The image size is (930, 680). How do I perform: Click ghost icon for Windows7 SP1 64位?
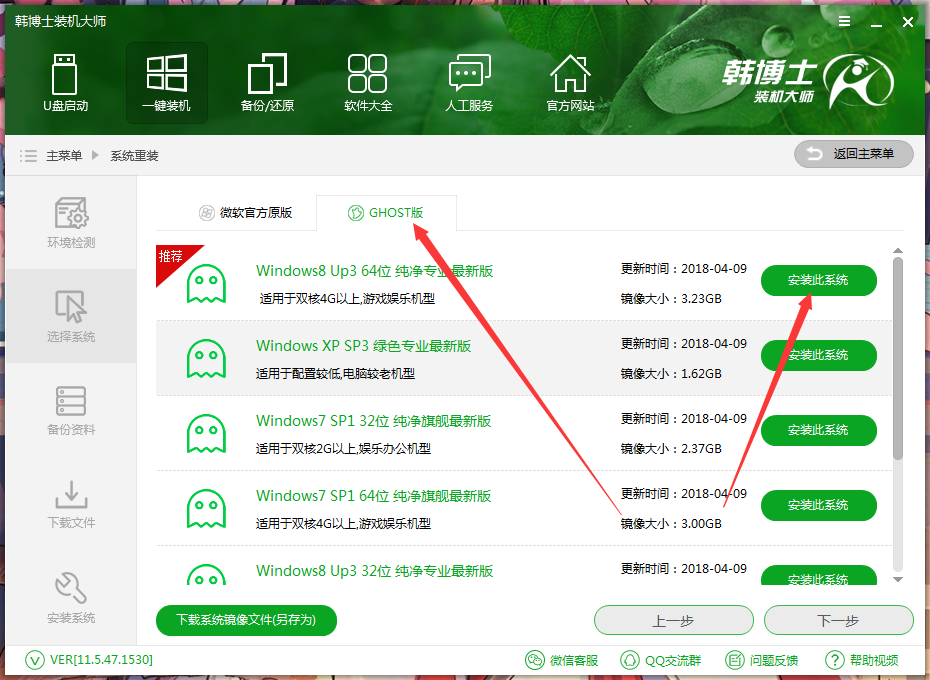pos(206,509)
